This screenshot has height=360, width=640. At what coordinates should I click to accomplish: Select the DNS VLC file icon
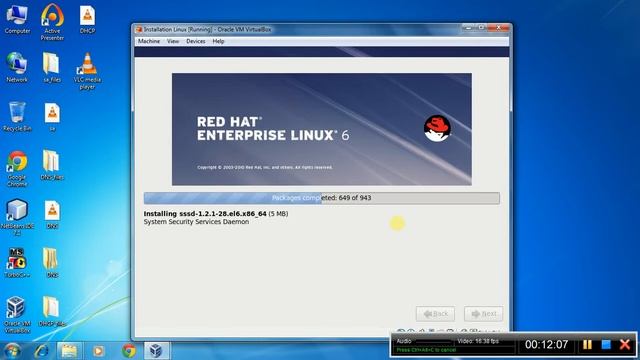coord(52,214)
